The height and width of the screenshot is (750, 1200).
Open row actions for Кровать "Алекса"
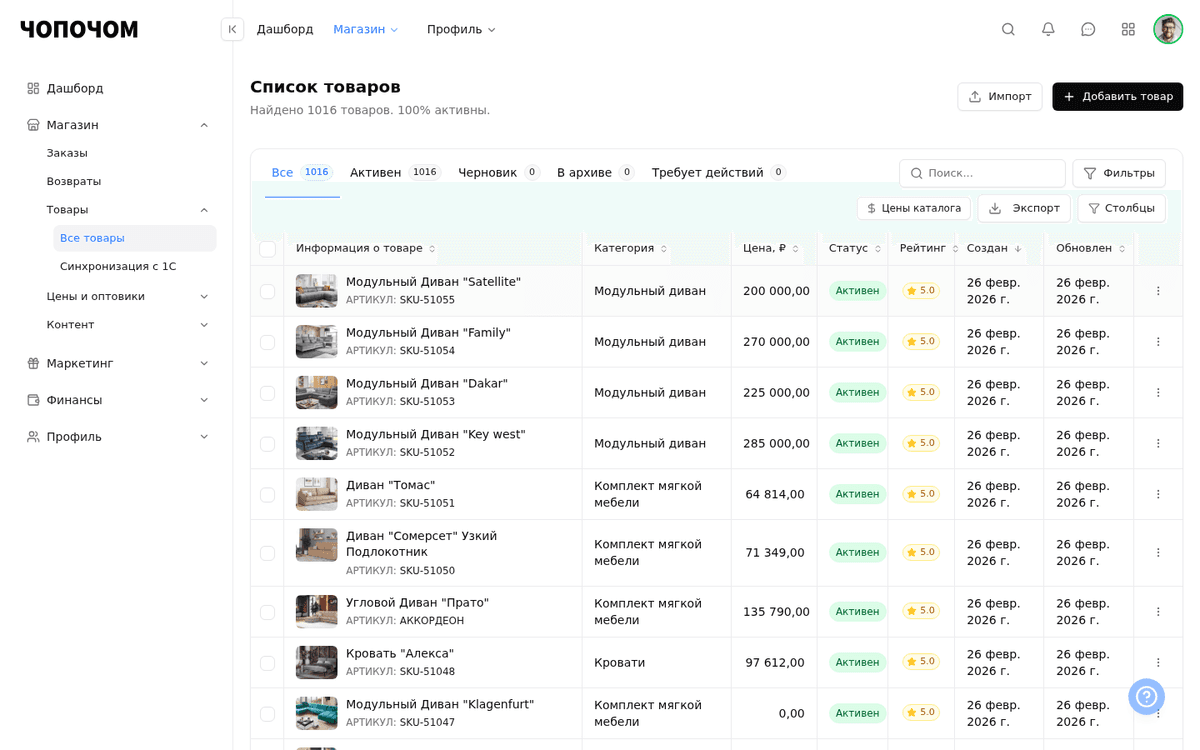[x=1158, y=663]
